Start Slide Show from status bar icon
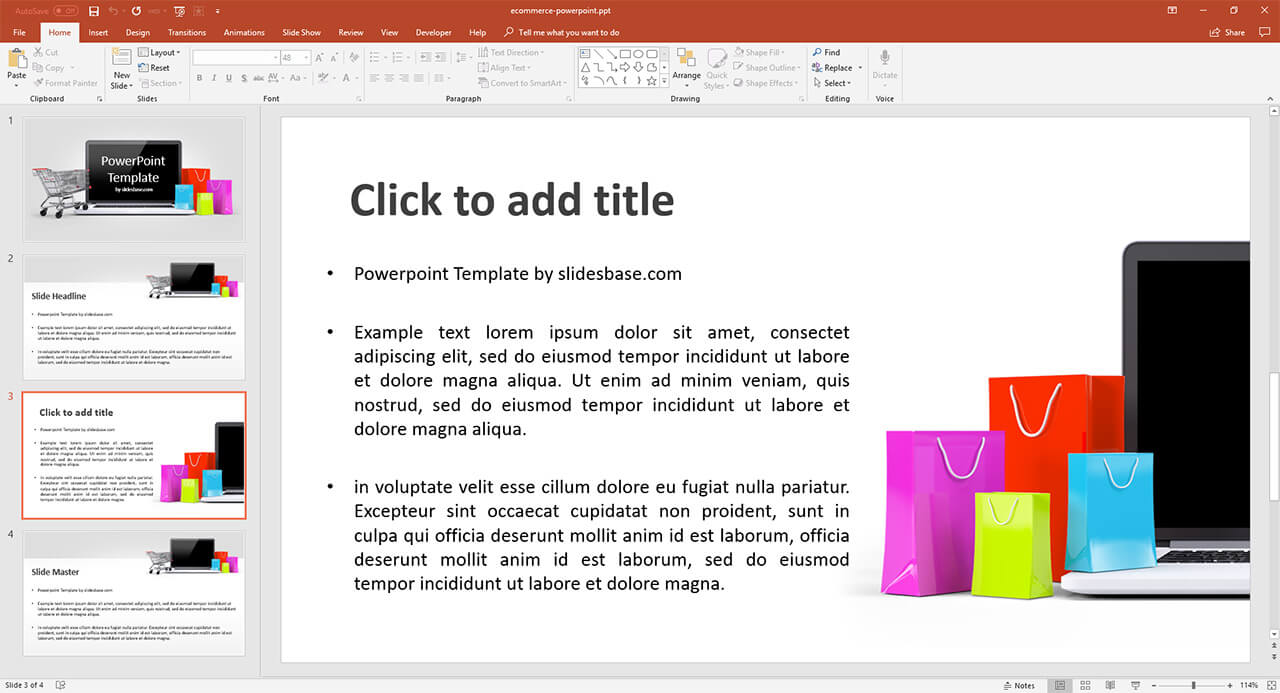 pyautogui.click(x=1135, y=685)
